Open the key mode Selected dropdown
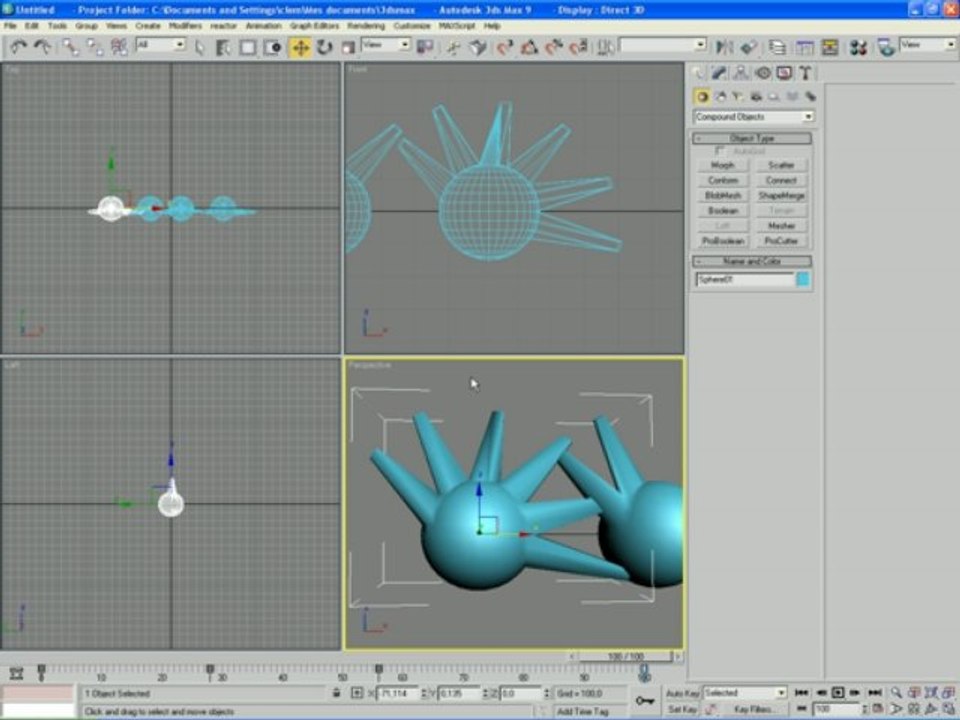 744,693
